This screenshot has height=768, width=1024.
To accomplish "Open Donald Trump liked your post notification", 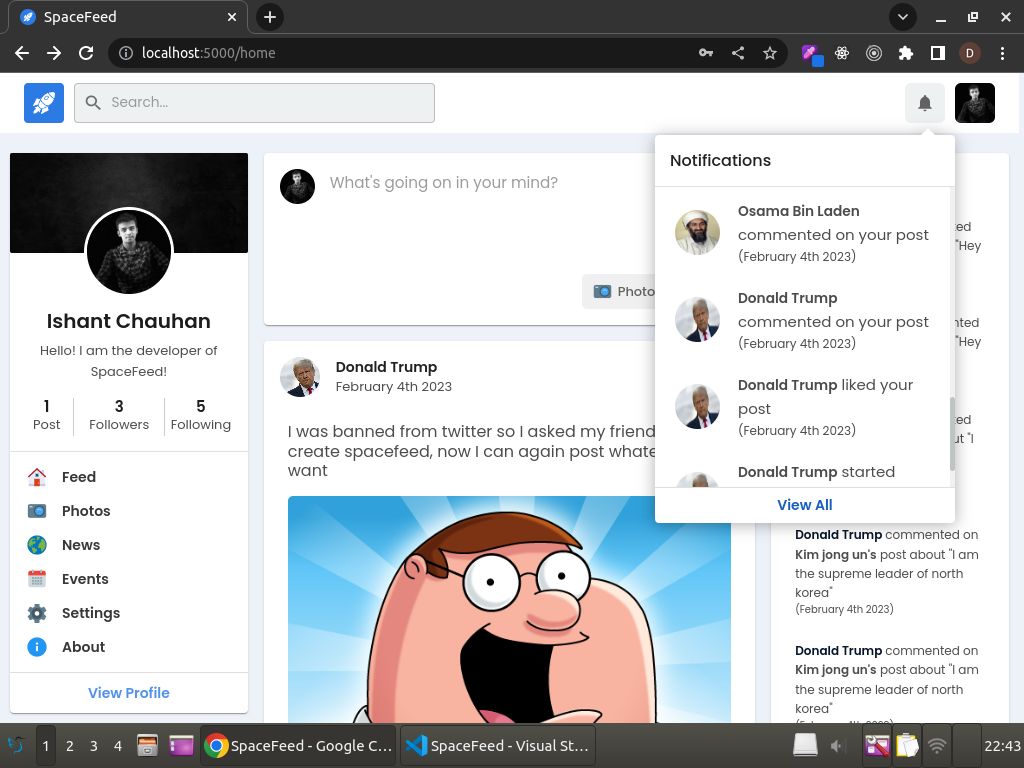I will coord(803,407).
